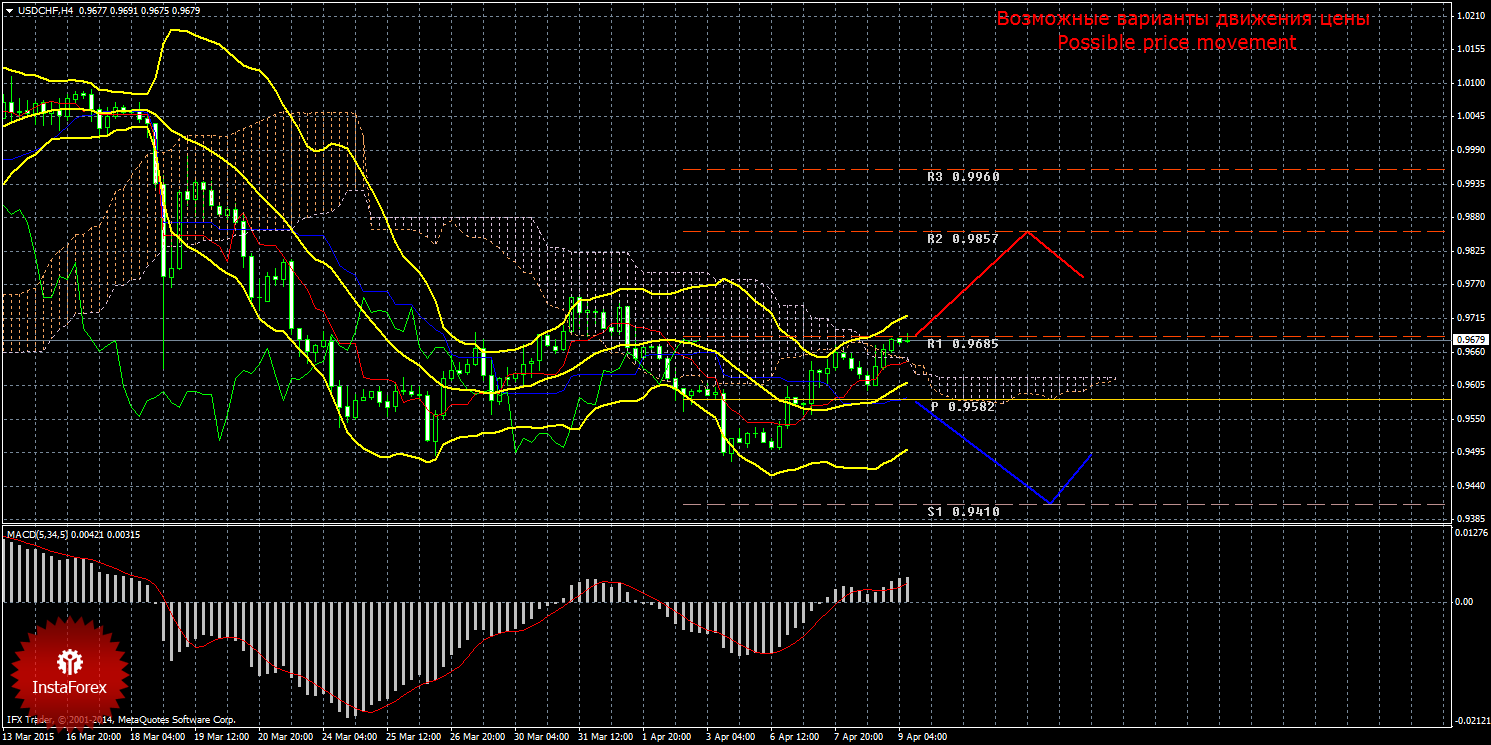Click the MetaQuotes Software Corp. copyright text
Image resolution: width=1491 pixels, height=745 pixels.
[x=176, y=720]
